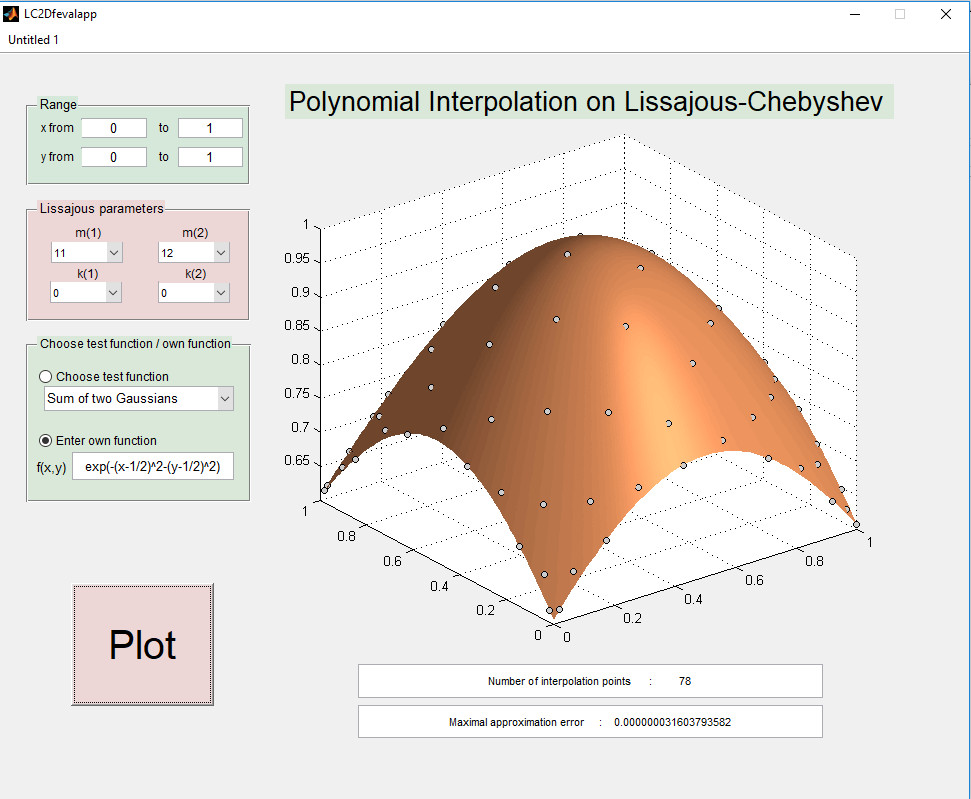Click the Maximal approximation error value
Viewport: 971px width, 799px height.
(x=673, y=722)
